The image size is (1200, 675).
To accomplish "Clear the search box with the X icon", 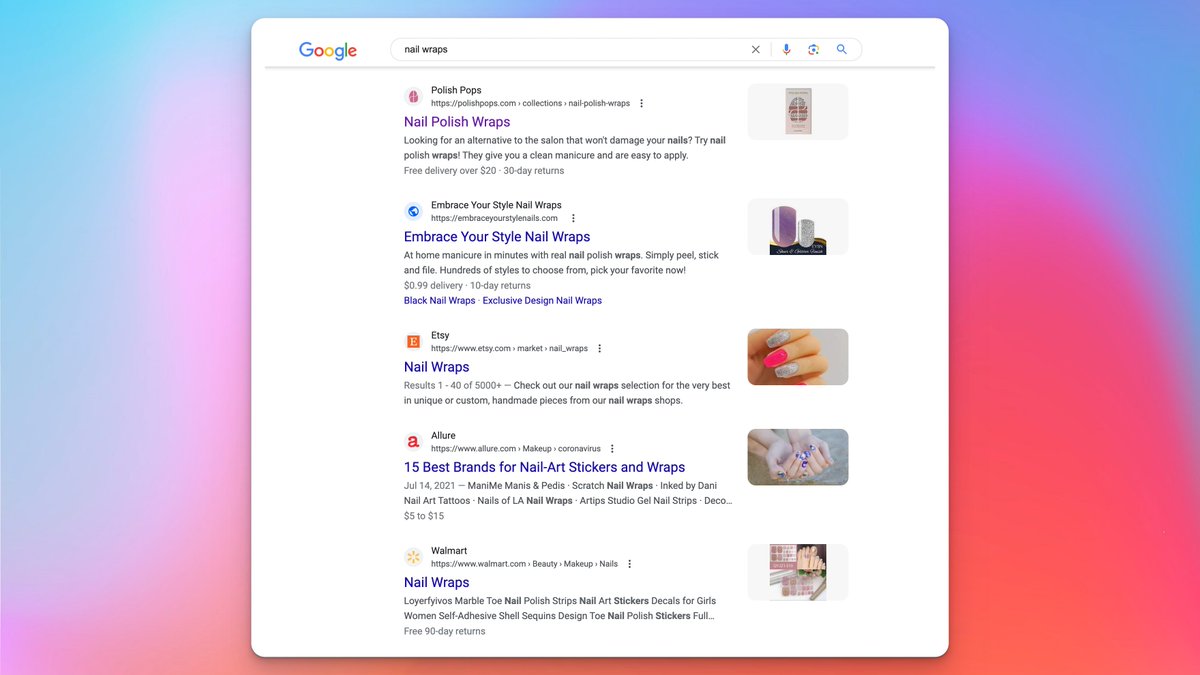I will click(x=755, y=49).
